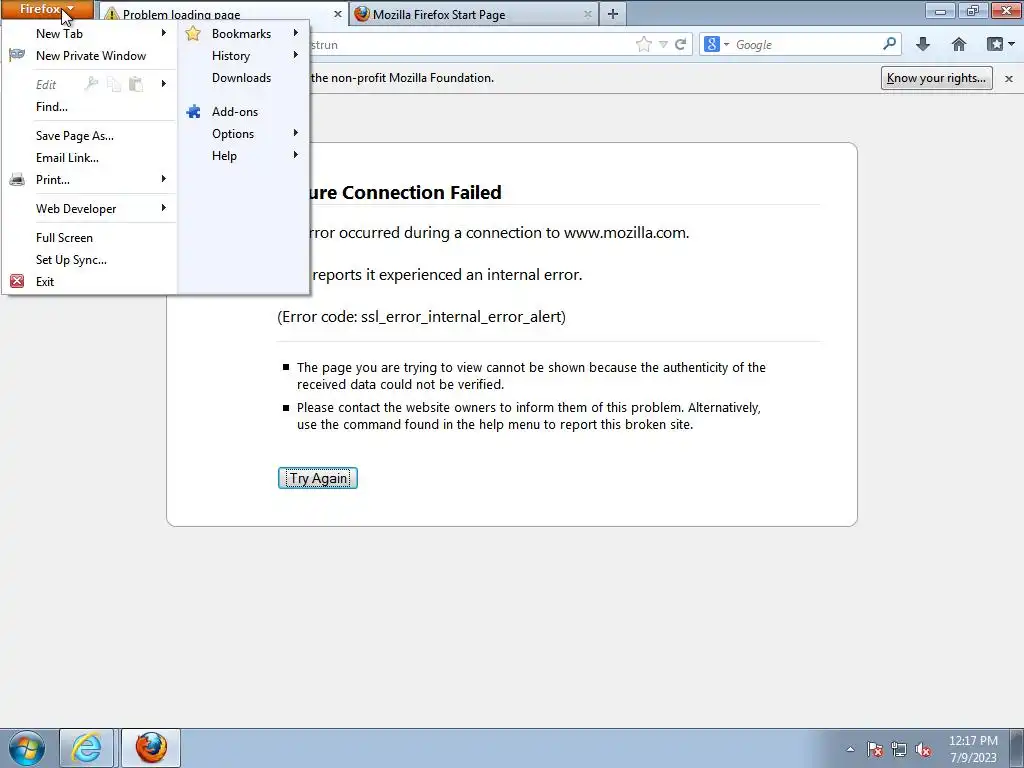Viewport: 1024px width, 768px height.
Task: Open Windows Start menu orb
Action: (x=27, y=748)
